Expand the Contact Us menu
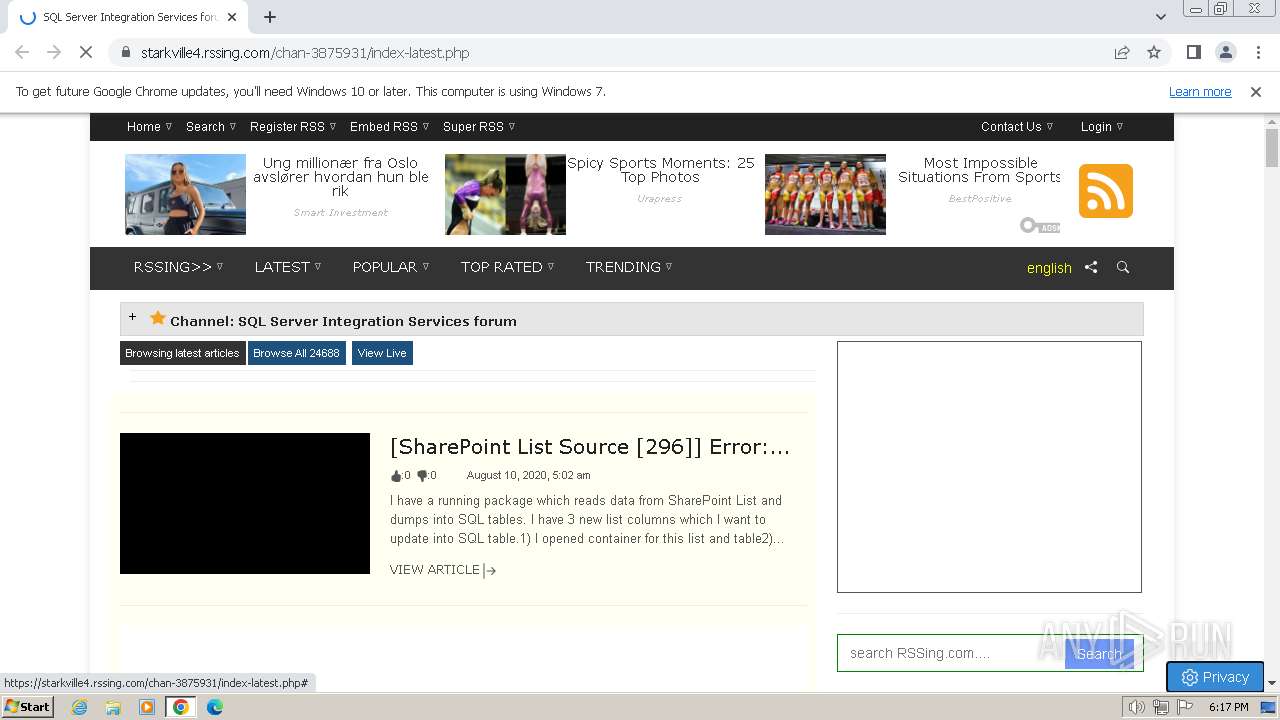The height and width of the screenshot is (720, 1280). (1017, 126)
